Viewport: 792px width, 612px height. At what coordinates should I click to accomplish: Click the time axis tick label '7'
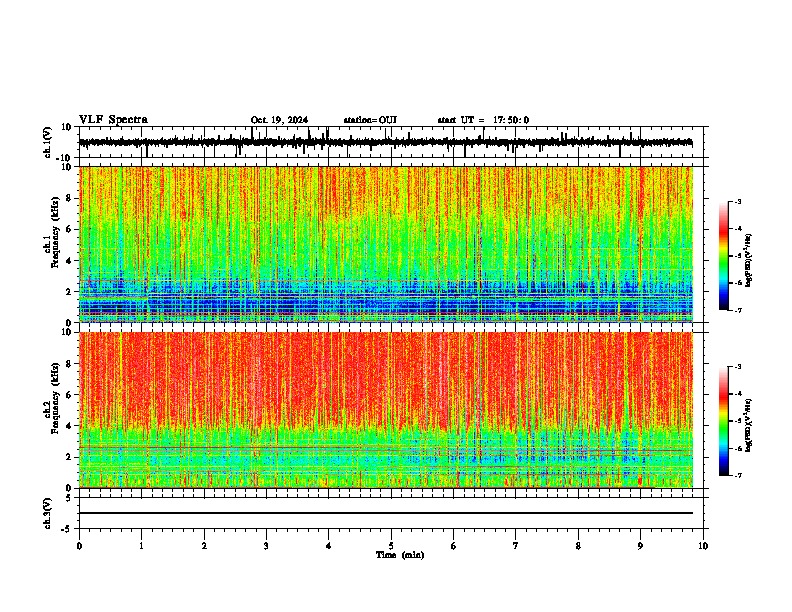pos(516,546)
